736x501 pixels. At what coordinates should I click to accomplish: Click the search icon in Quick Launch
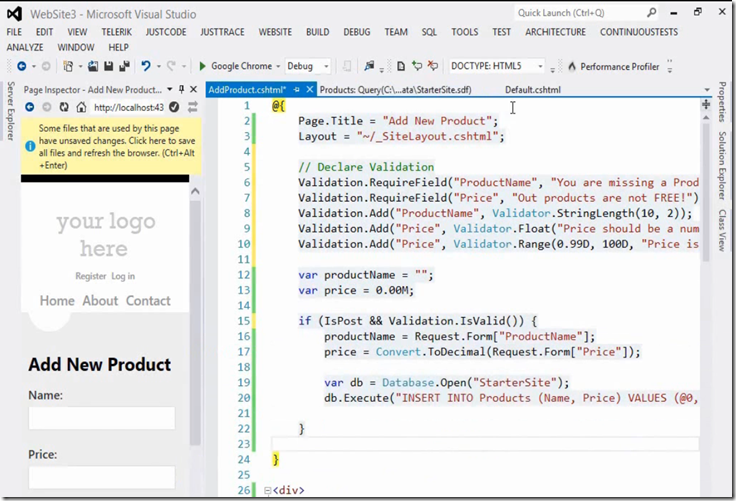point(652,13)
